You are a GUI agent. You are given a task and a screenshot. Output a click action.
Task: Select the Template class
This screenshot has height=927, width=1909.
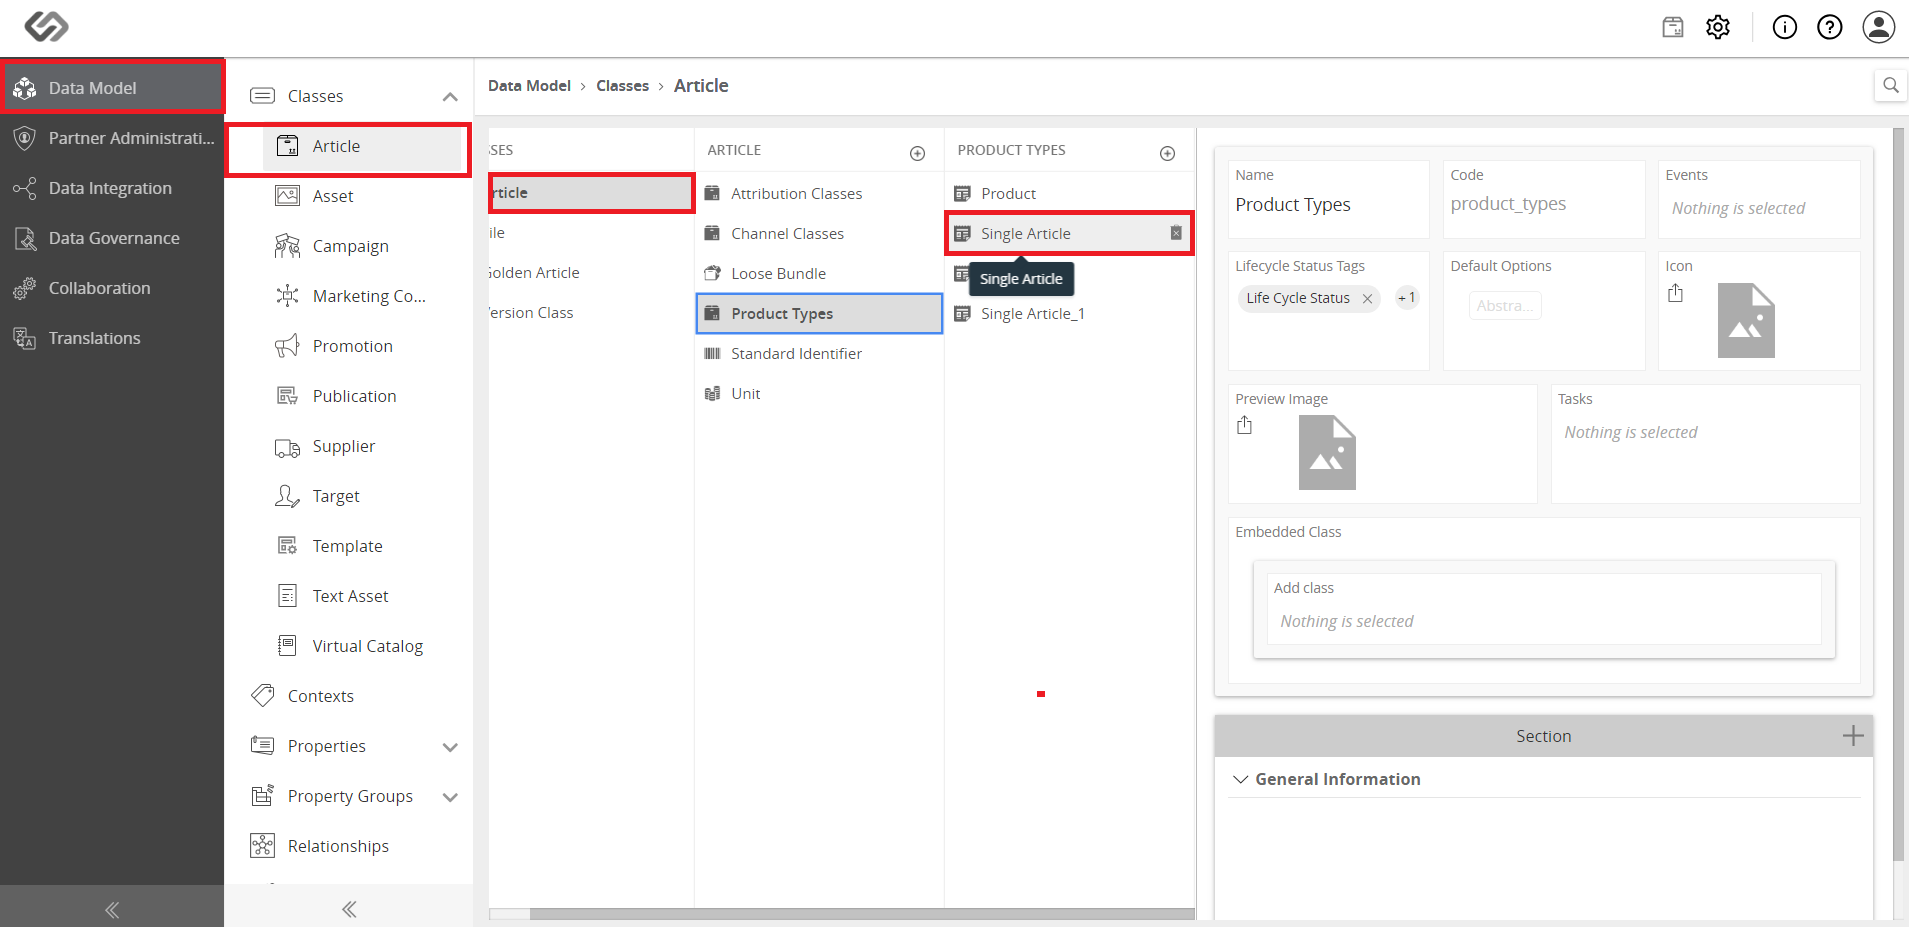[x=363, y=546]
